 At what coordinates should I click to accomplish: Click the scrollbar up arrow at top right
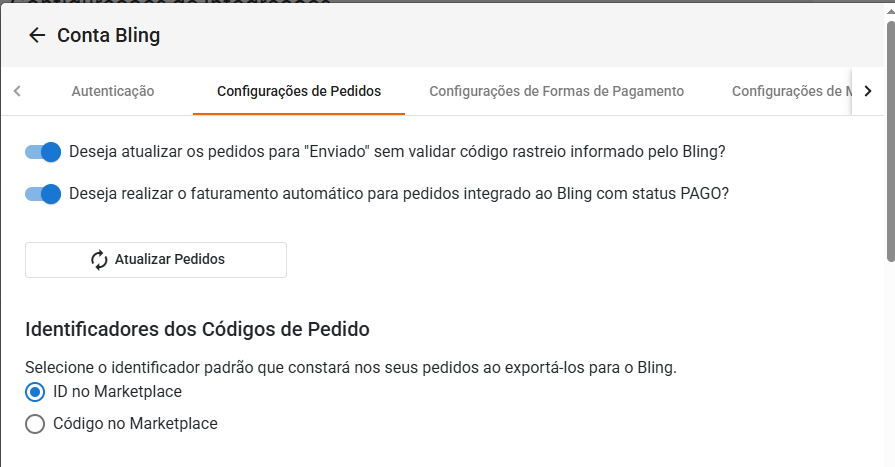pyautogui.click(x=890, y=13)
